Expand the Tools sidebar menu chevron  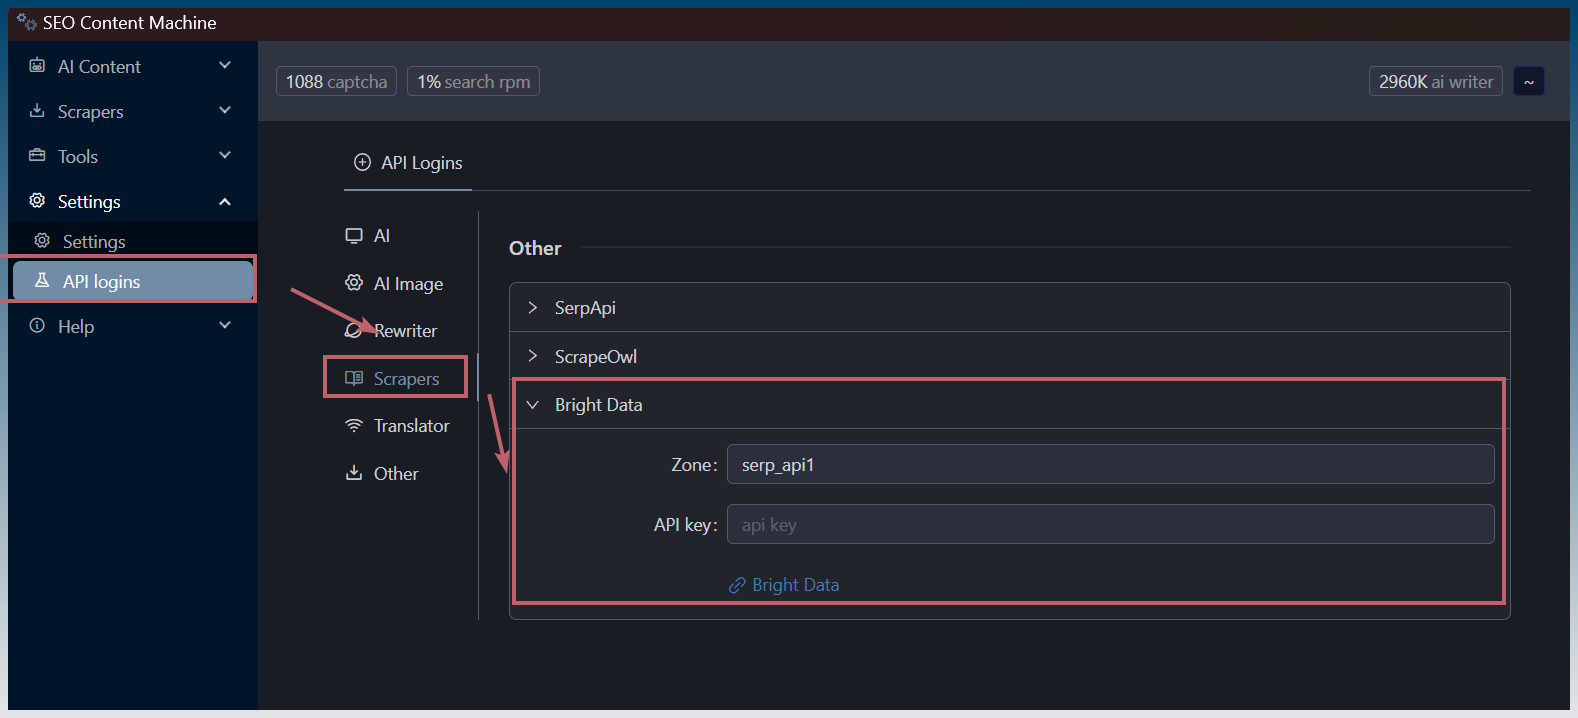coord(225,155)
